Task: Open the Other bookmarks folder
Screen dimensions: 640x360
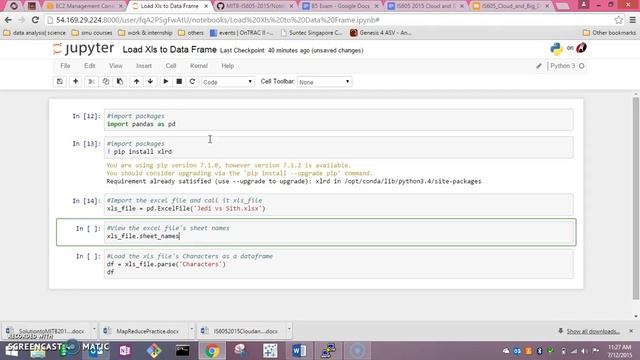Action: pyautogui.click(x=609, y=33)
